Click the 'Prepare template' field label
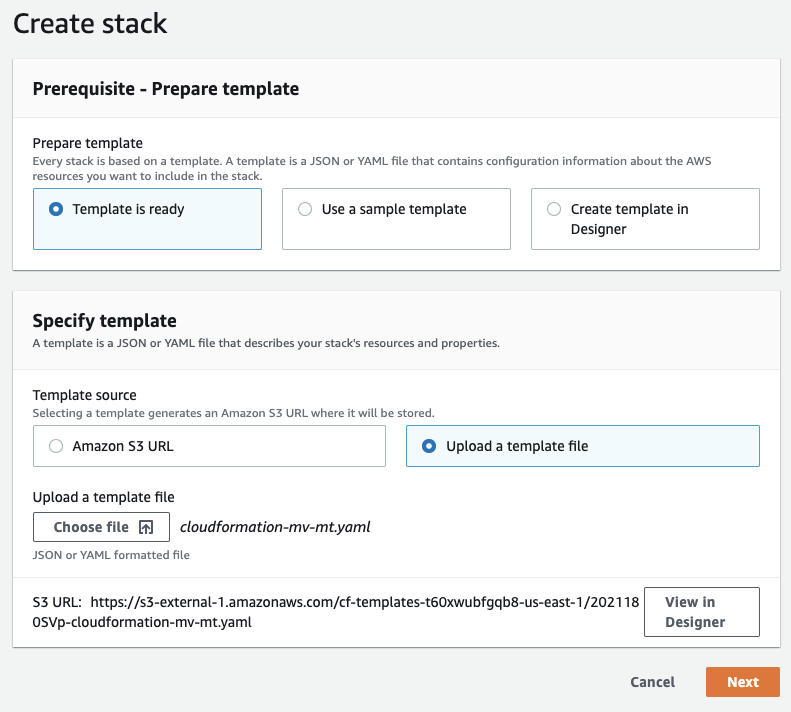The width and height of the screenshot is (791, 712). click(x=88, y=143)
